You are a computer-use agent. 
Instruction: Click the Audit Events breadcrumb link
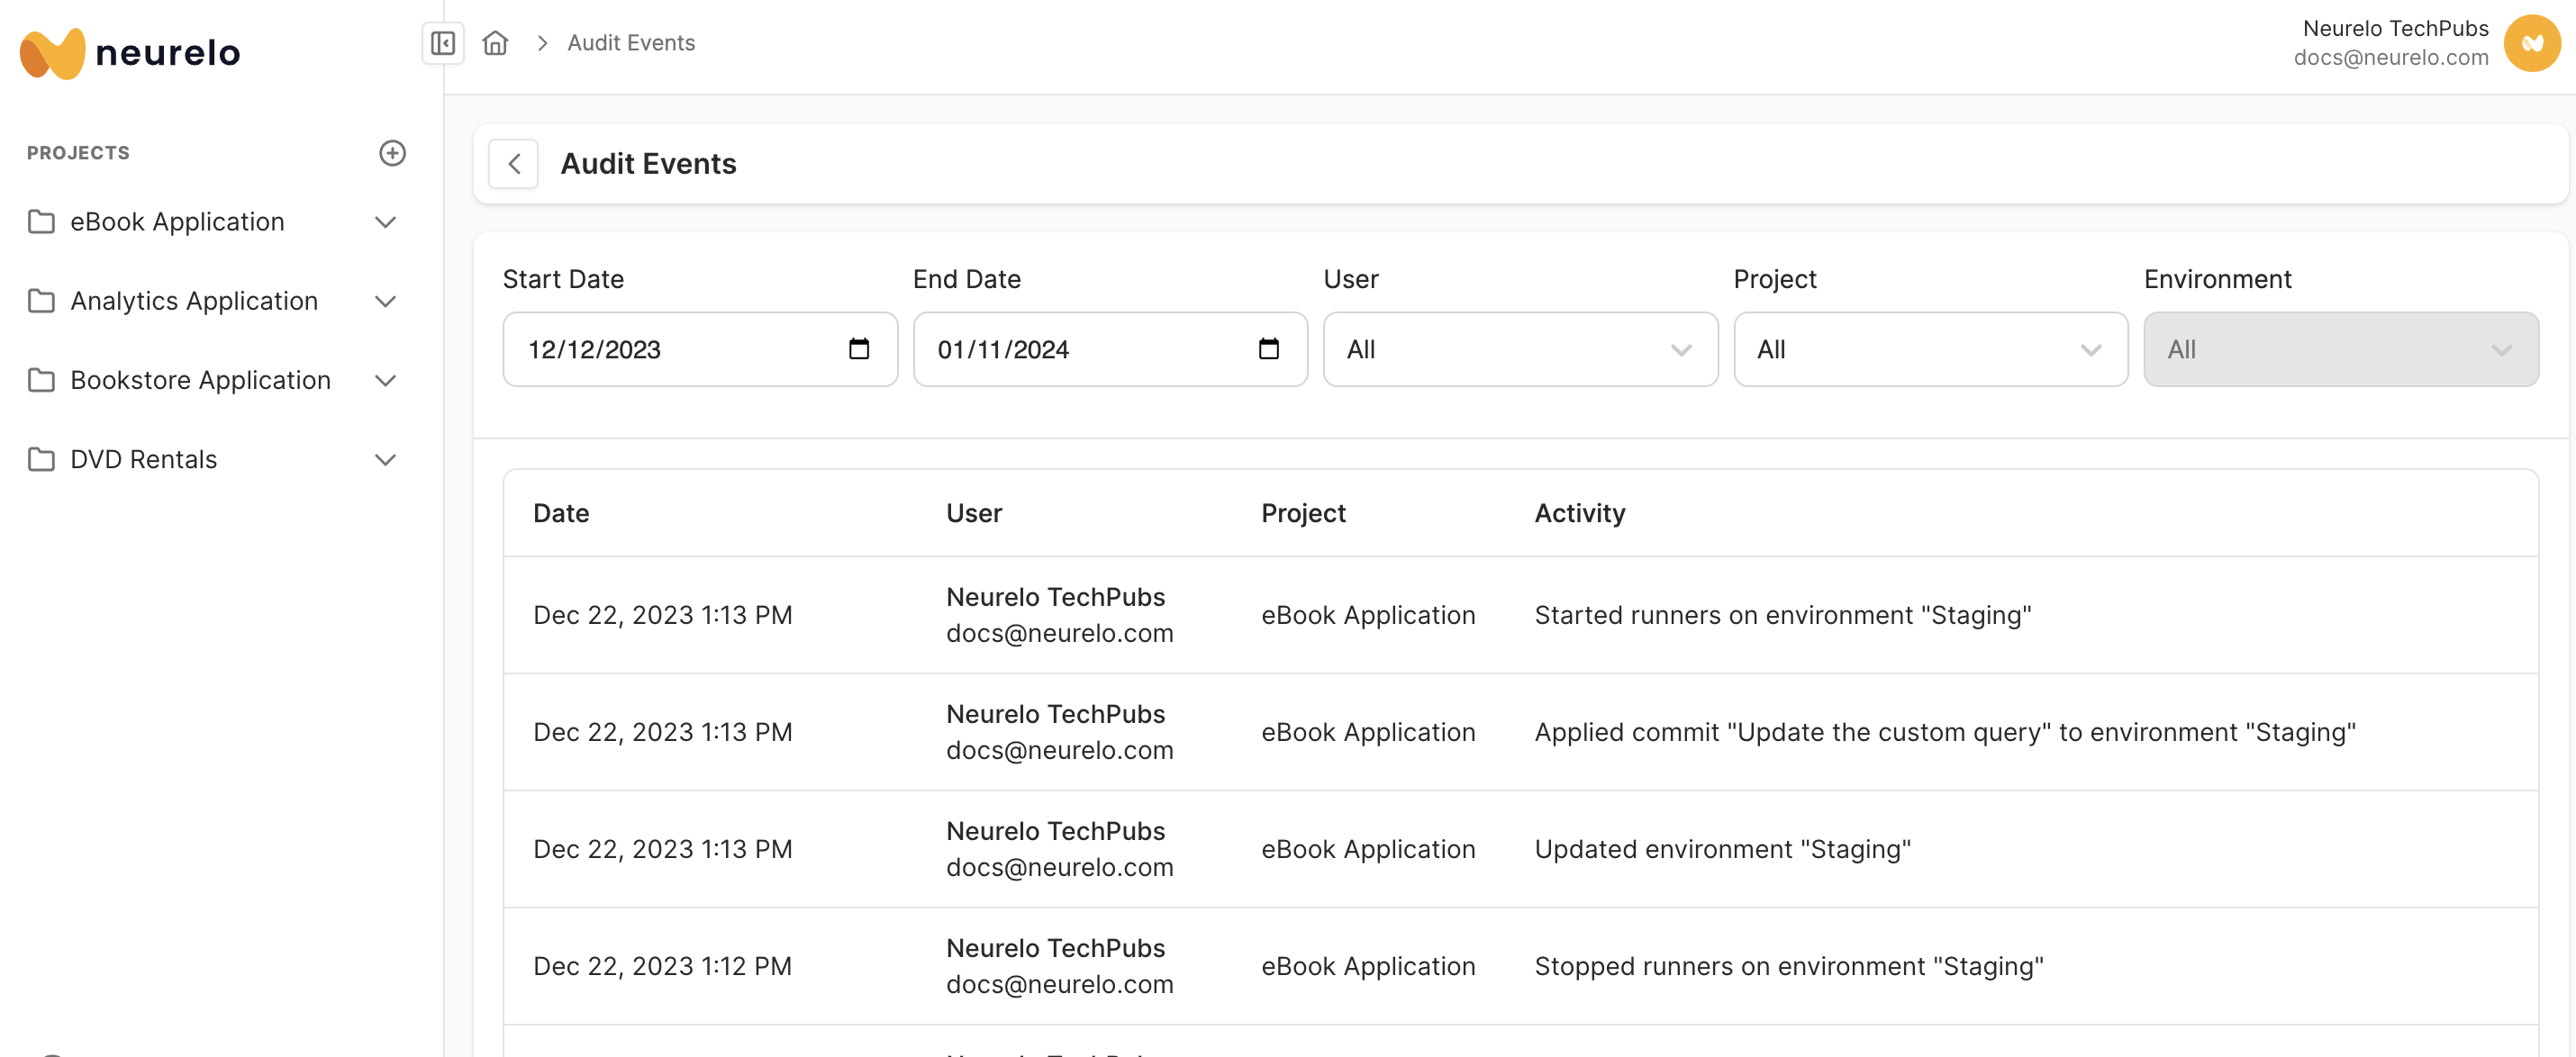tap(631, 43)
